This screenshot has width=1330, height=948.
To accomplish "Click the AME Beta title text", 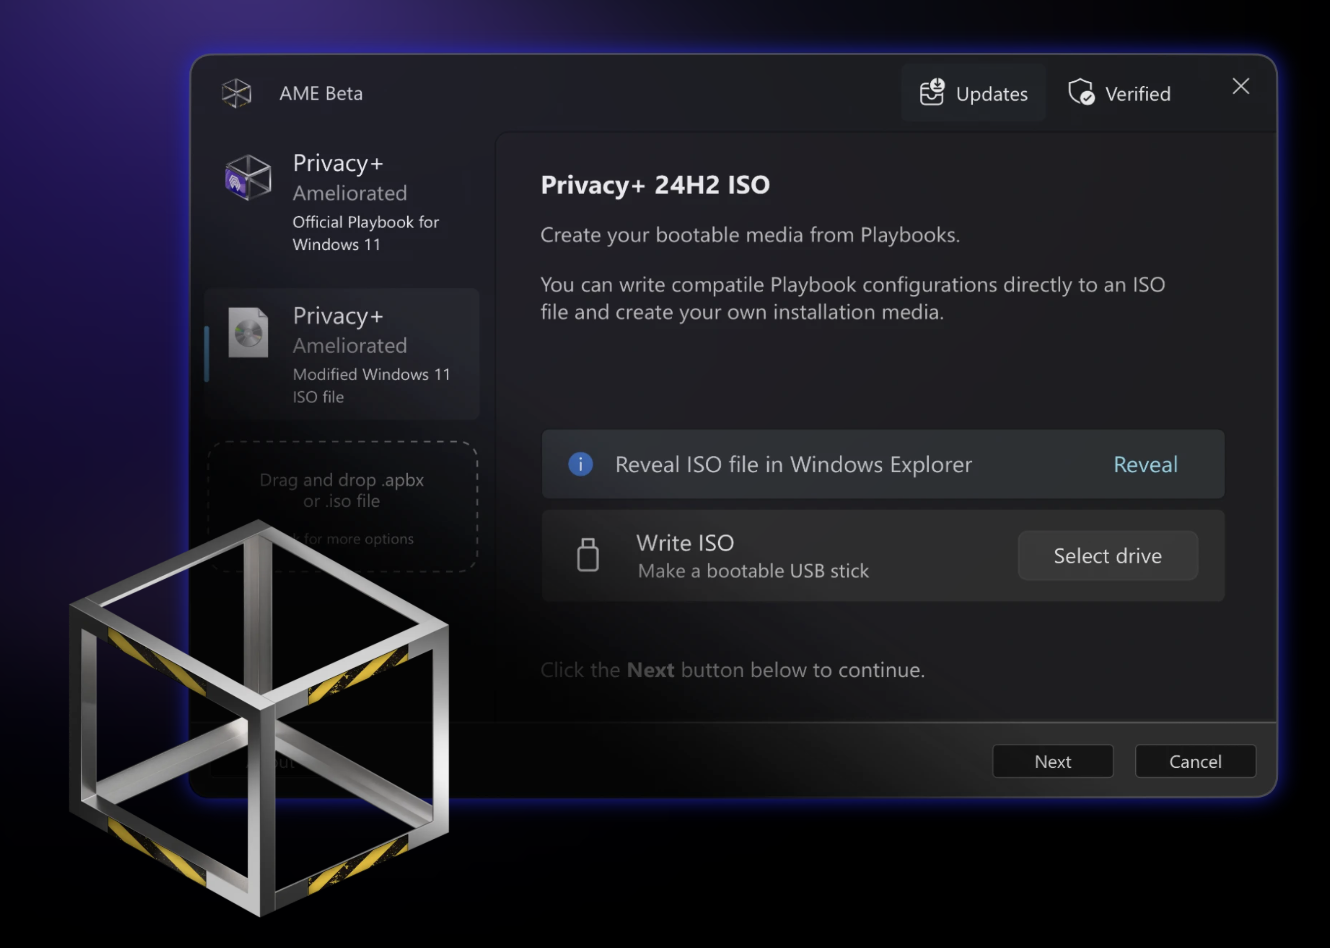I will point(321,93).
